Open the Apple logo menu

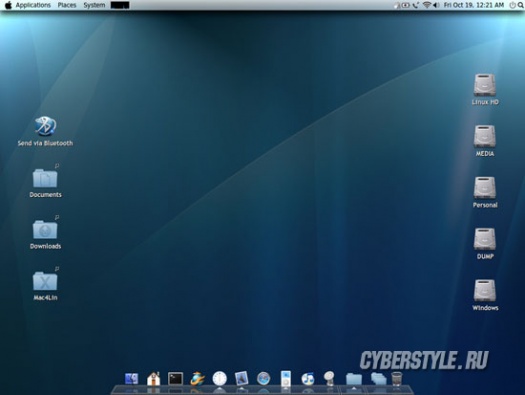pos(8,5)
